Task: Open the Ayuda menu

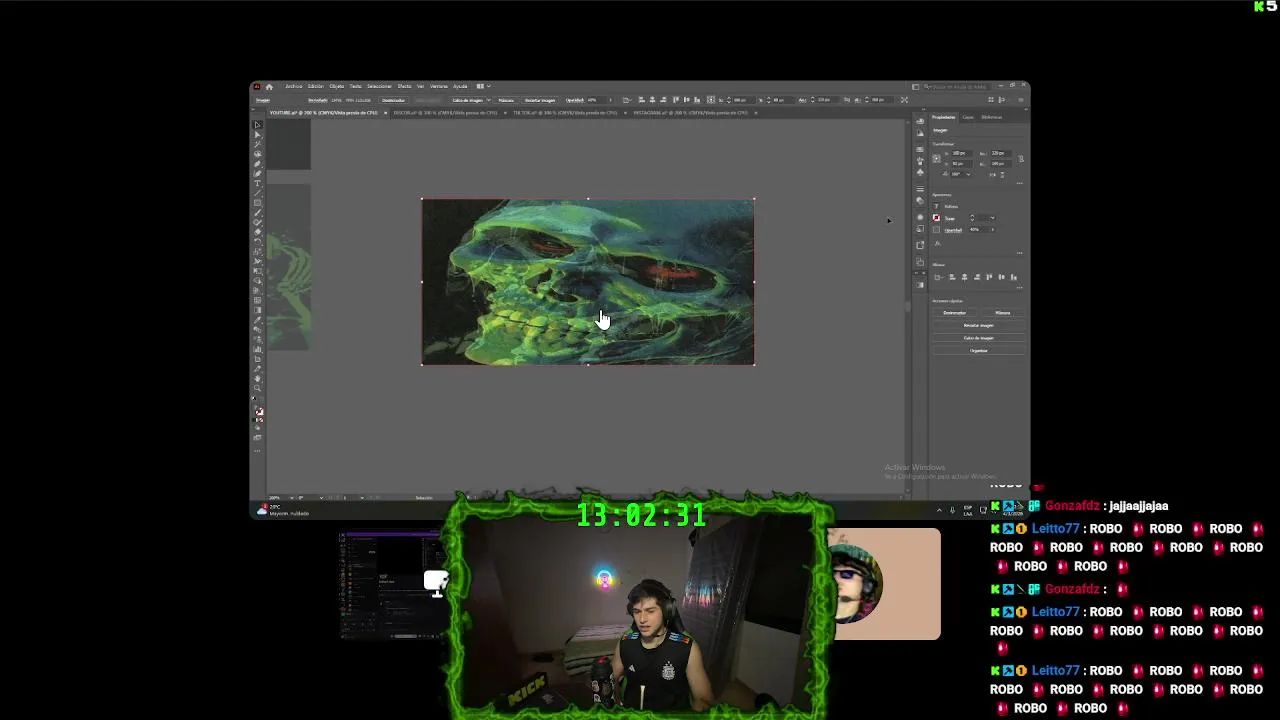Action: point(460,86)
